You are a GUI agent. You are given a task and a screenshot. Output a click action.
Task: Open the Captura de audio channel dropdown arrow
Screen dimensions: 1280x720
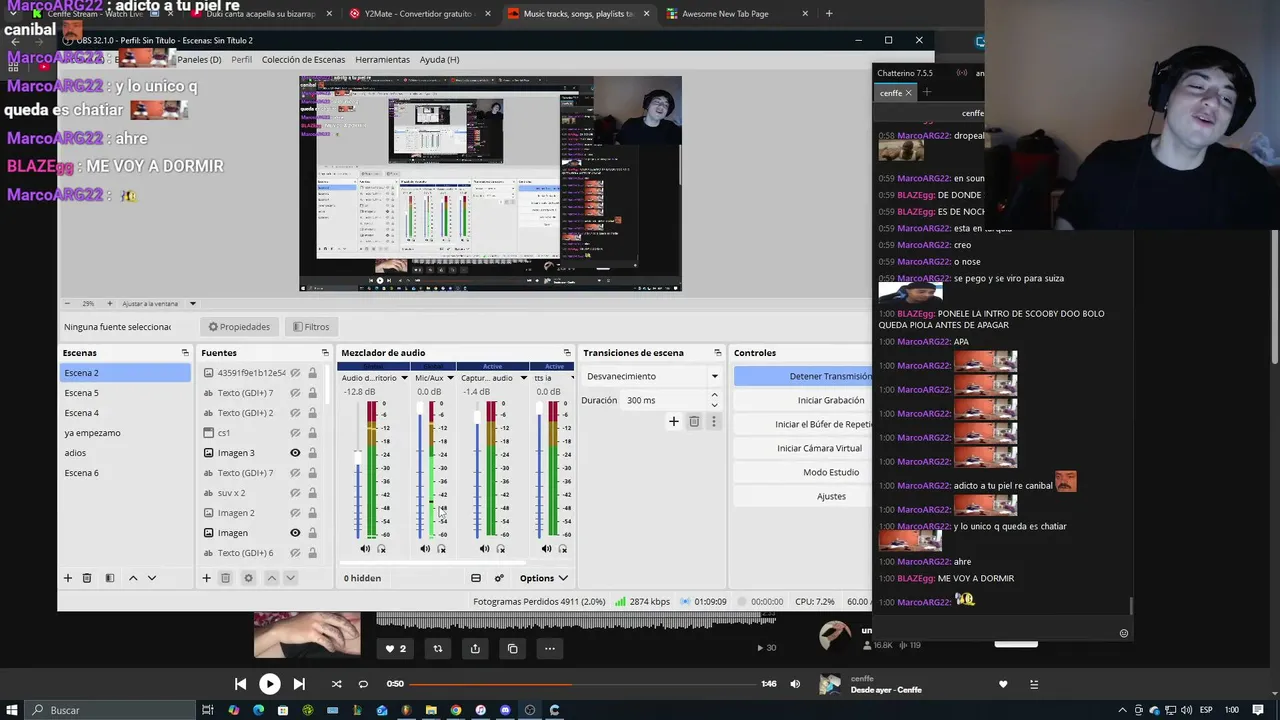[x=522, y=378]
